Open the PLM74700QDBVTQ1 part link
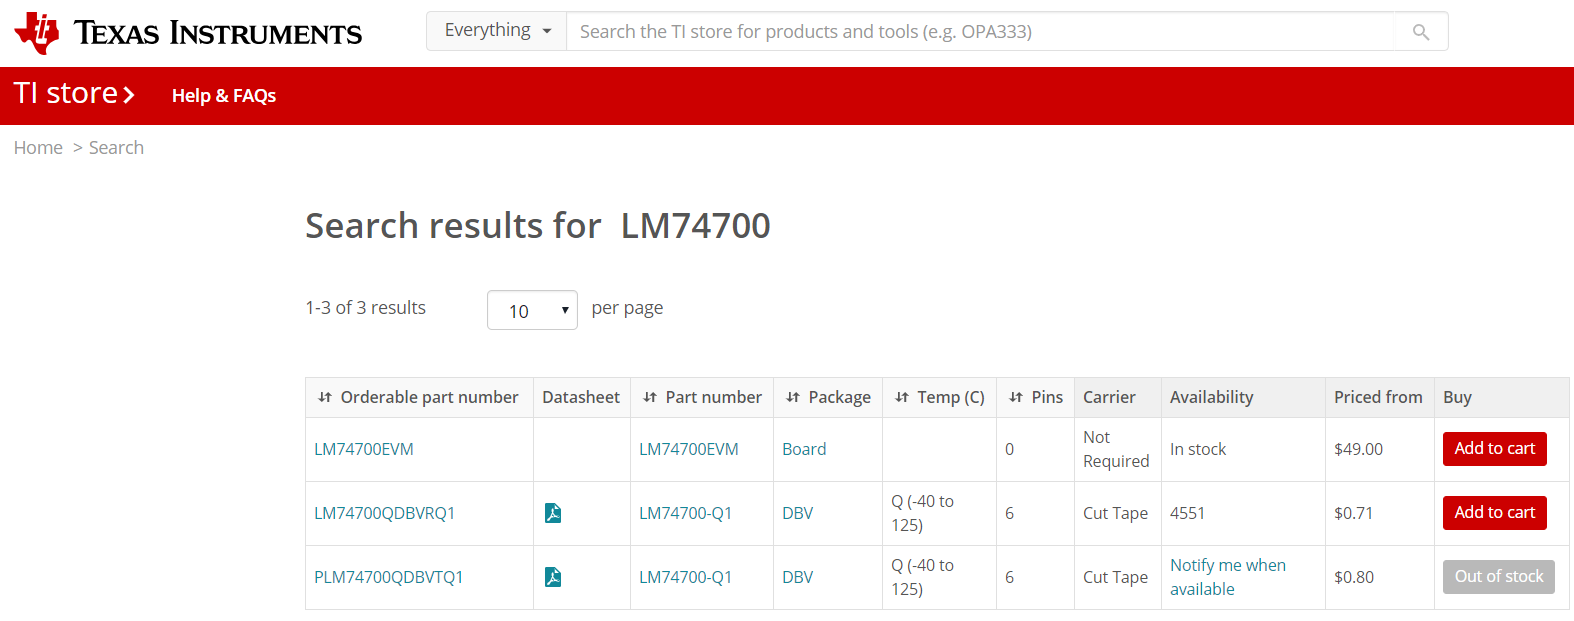 click(x=389, y=577)
